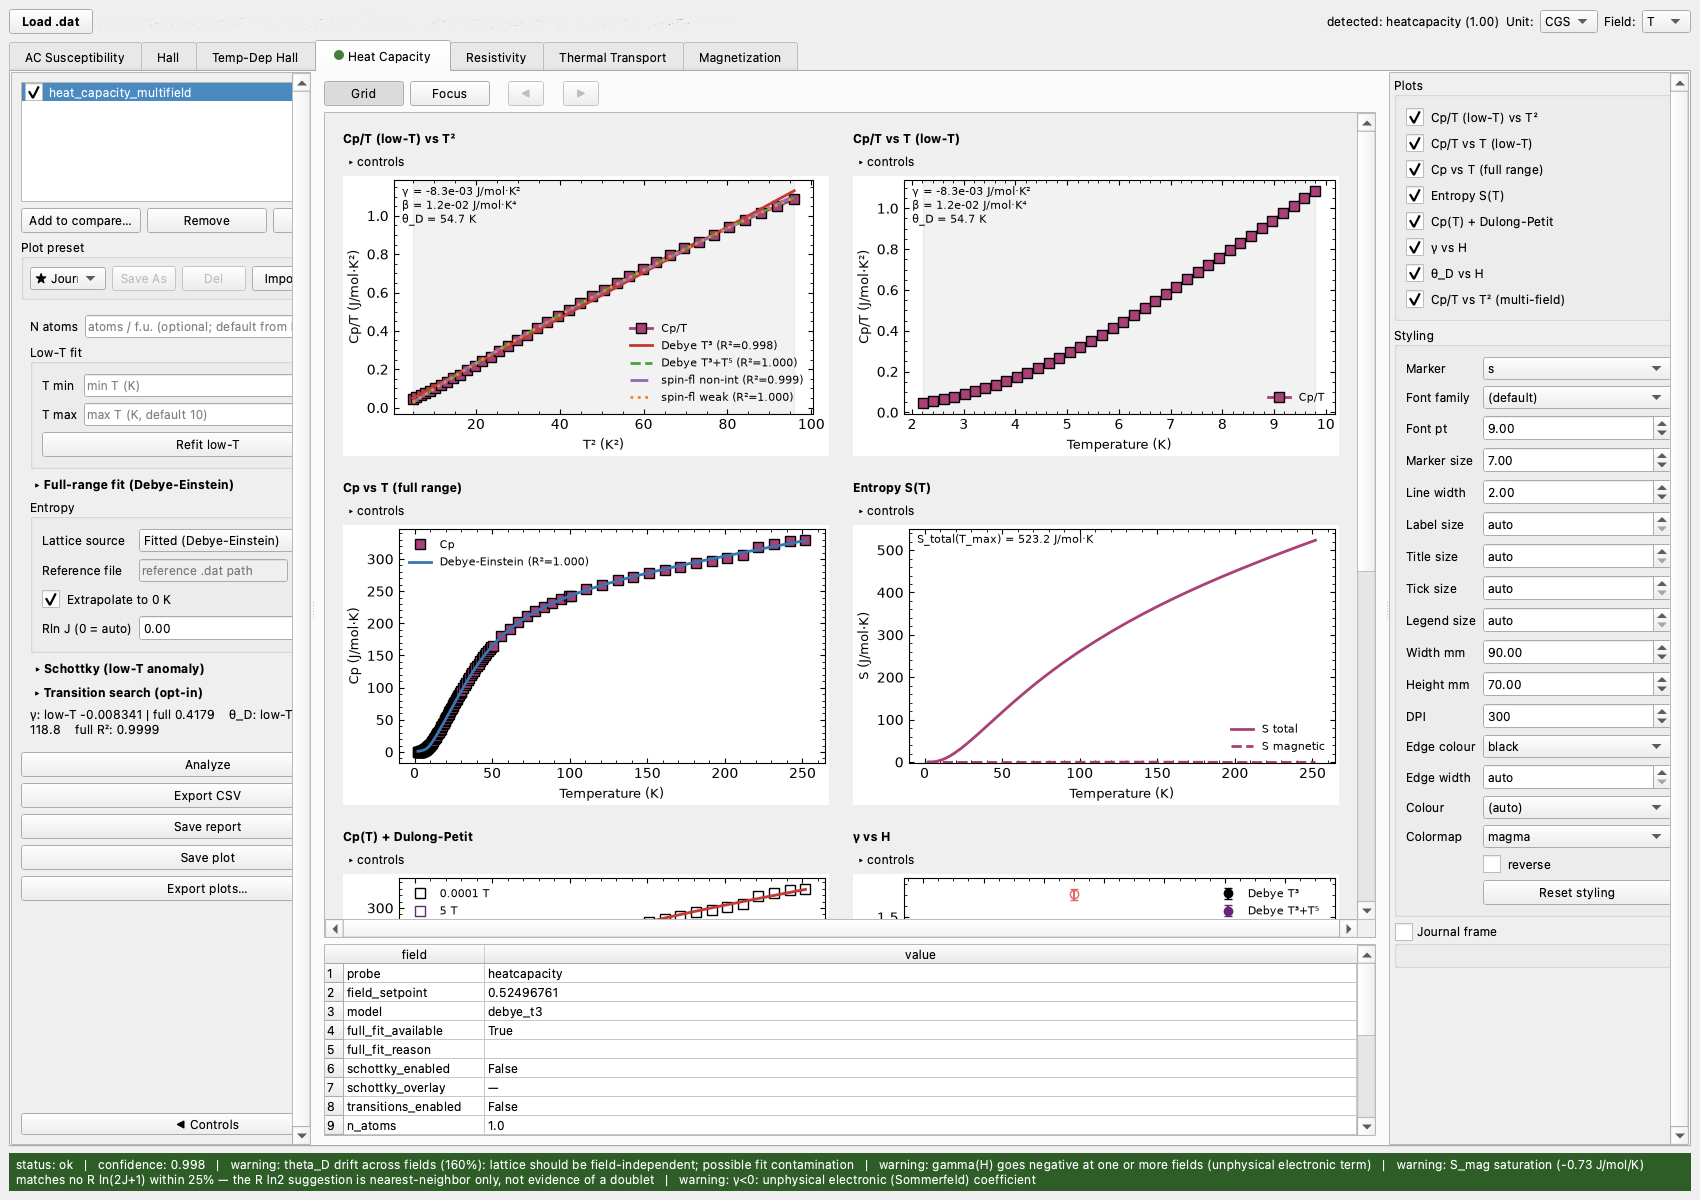Enable Journal frame checkbox
1700x1200 pixels.
(x=1404, y=931)
